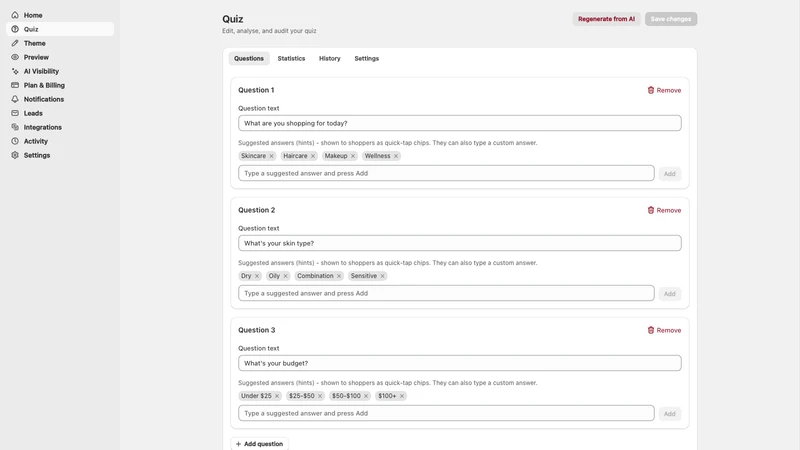
Task: Remove the Dry chip
Action: pyautogui.click(x=257, y=276)
